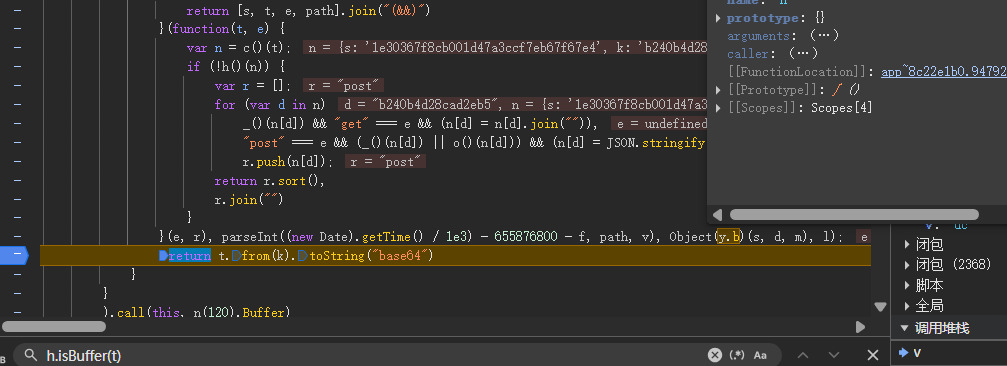Open the app~8c22e1b0 function location link
This screenshot has height=366, width=1007.
point(943,71)
